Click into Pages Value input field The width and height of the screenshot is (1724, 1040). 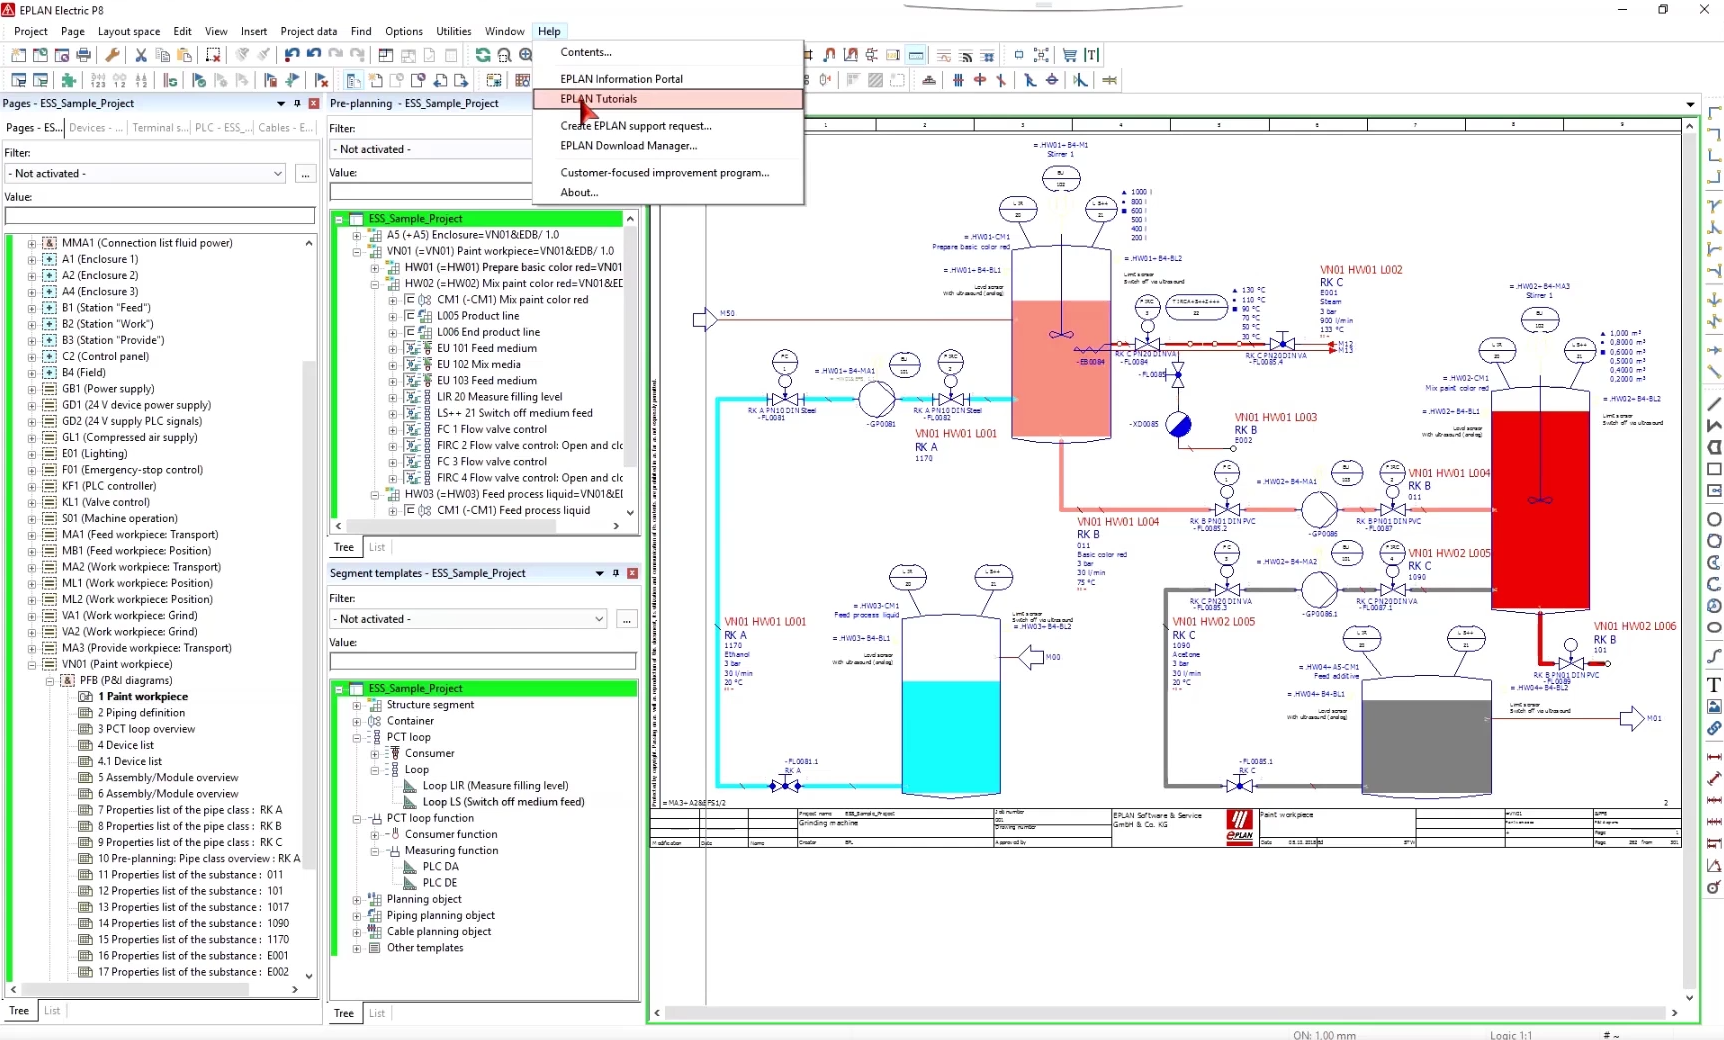click(160, 215)
